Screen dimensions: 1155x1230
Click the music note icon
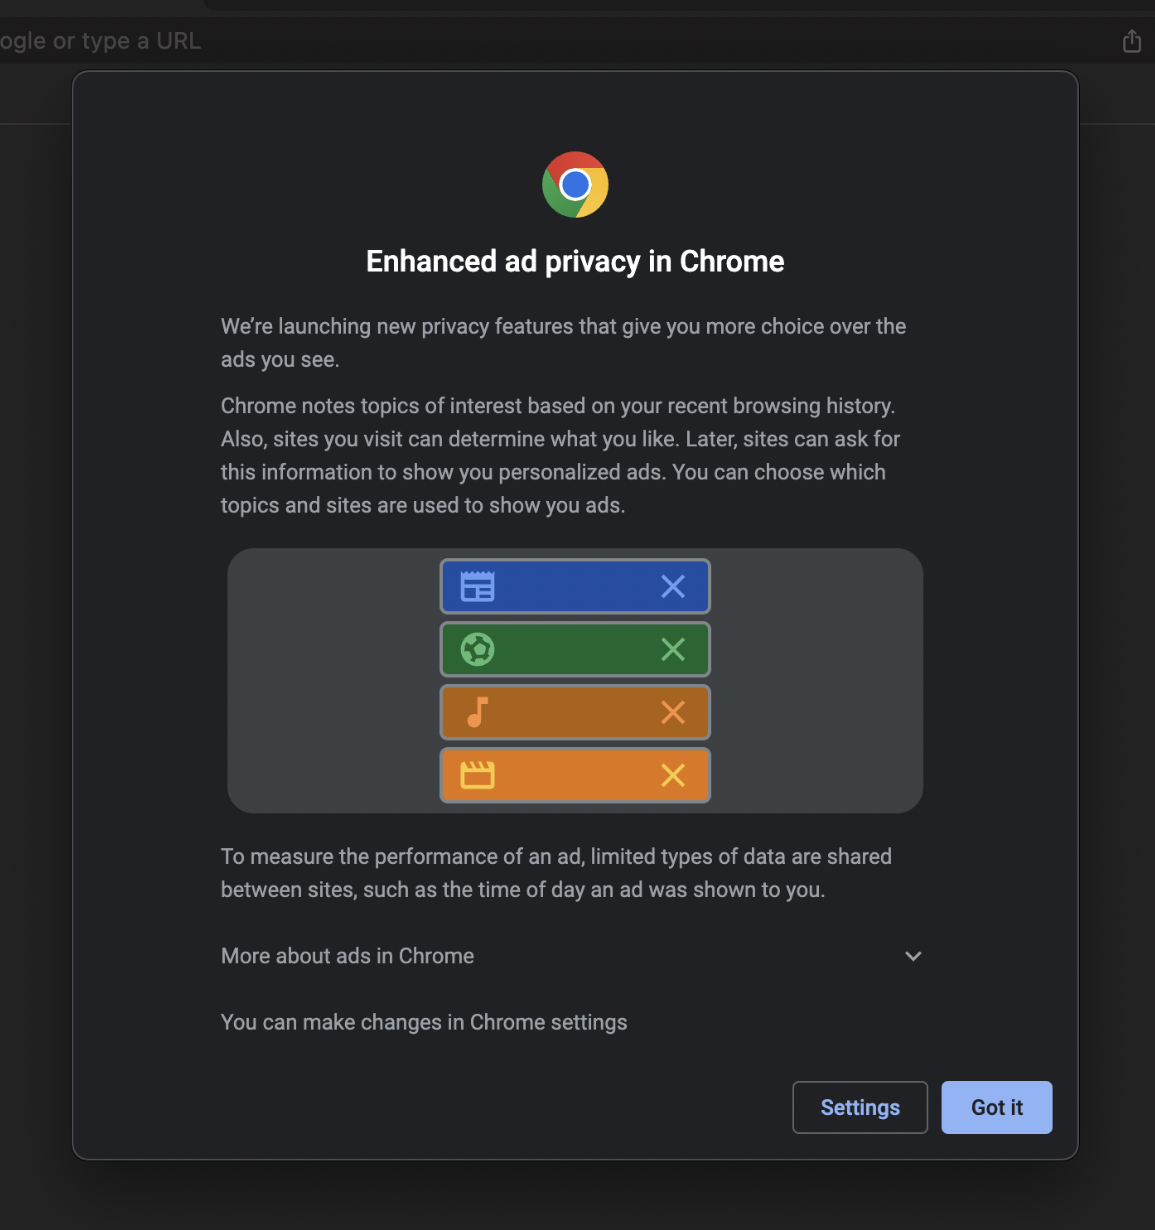[478, 712]
